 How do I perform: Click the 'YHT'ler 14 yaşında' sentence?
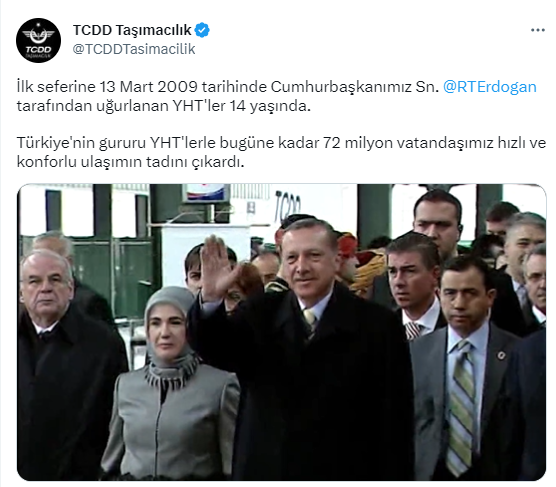coord(241,106)
